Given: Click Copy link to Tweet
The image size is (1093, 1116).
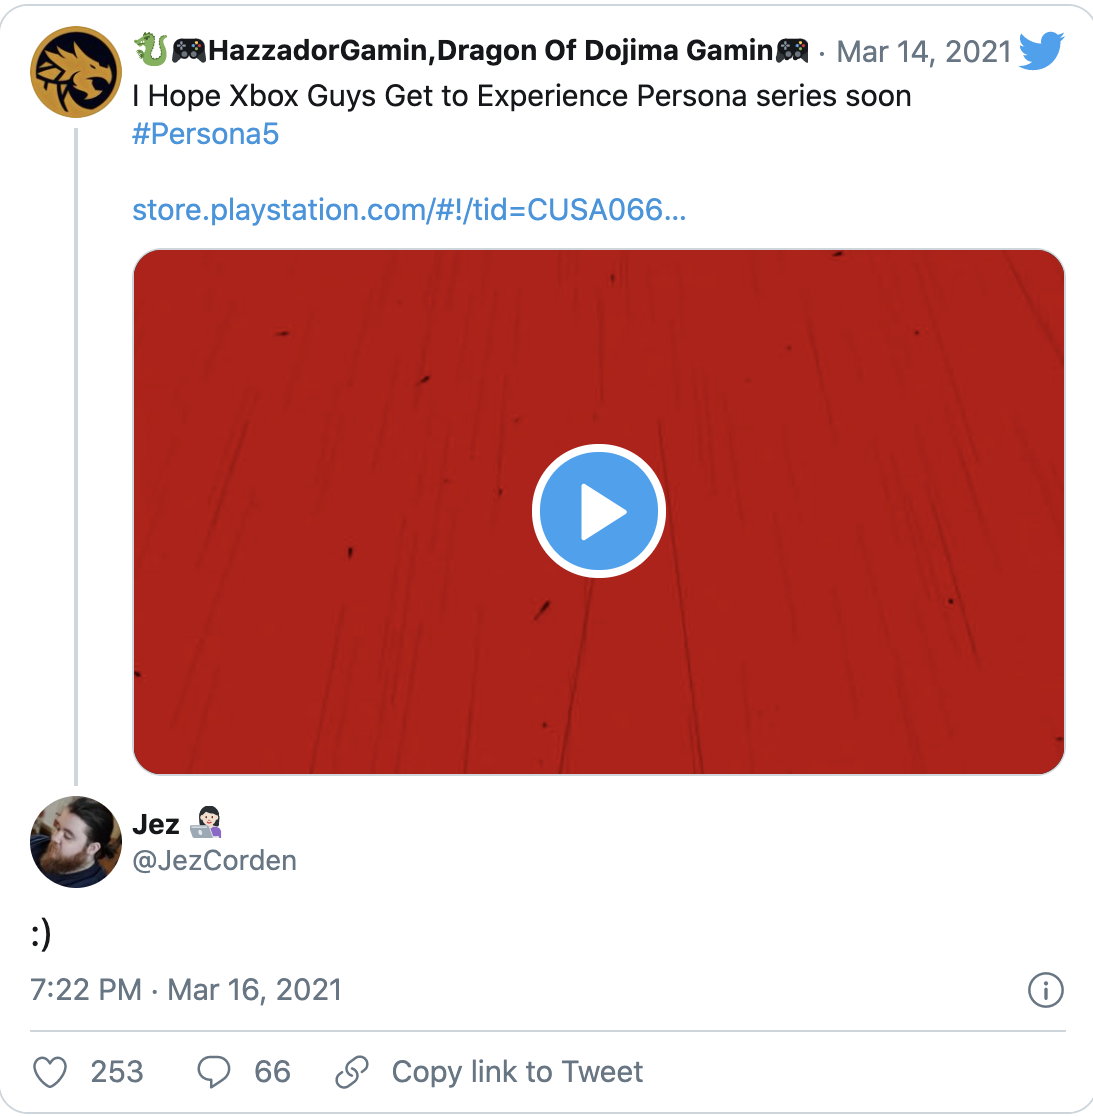Looking at the screenshot, I should tap(517, 1072).
